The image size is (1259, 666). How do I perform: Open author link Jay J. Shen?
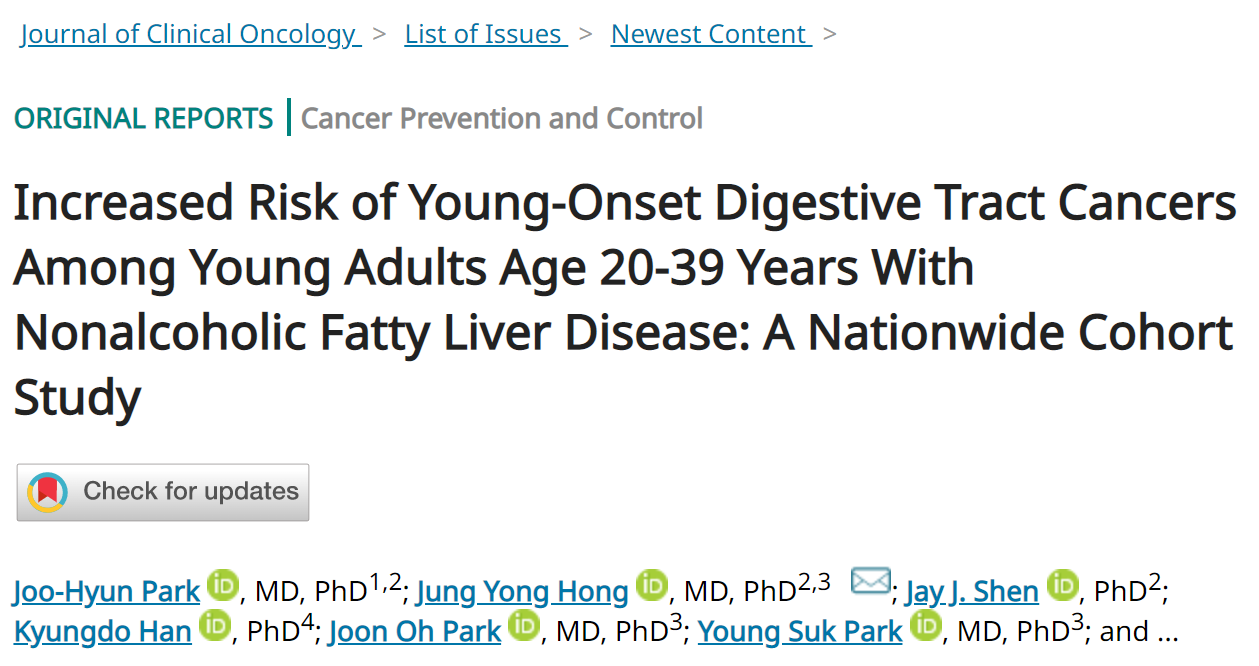(x=972, y=591)
